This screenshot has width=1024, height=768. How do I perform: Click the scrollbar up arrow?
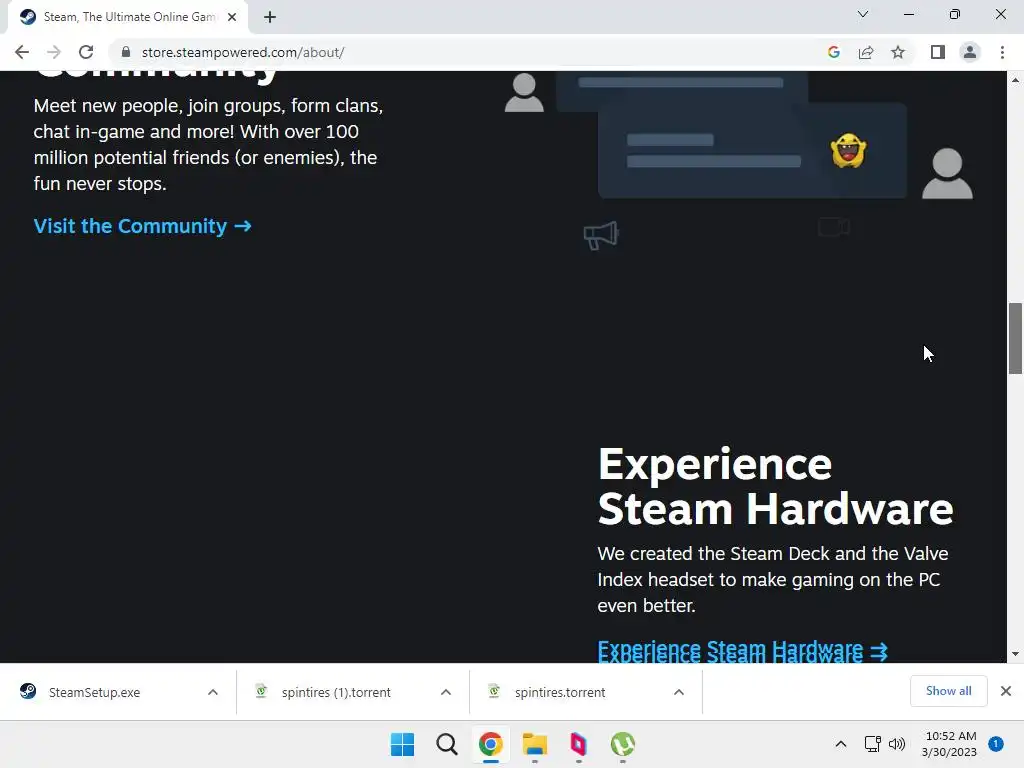click(x=1015, y=80)
